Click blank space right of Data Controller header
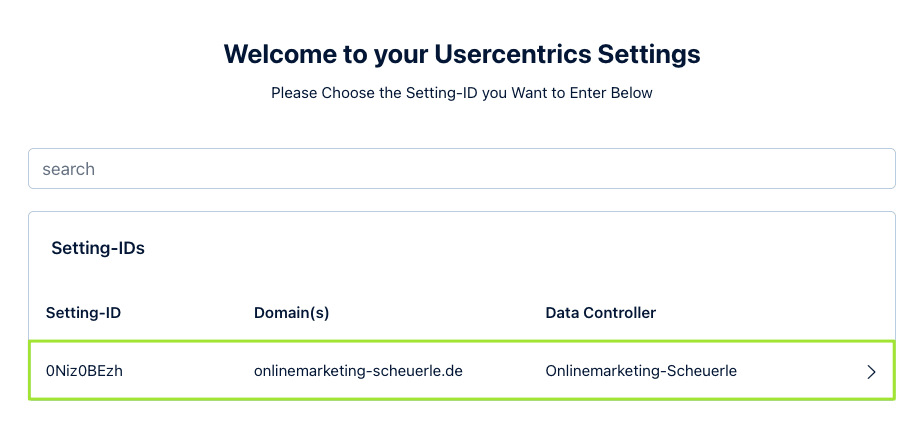This screenshot has width=923, height=428. (770, 313)
